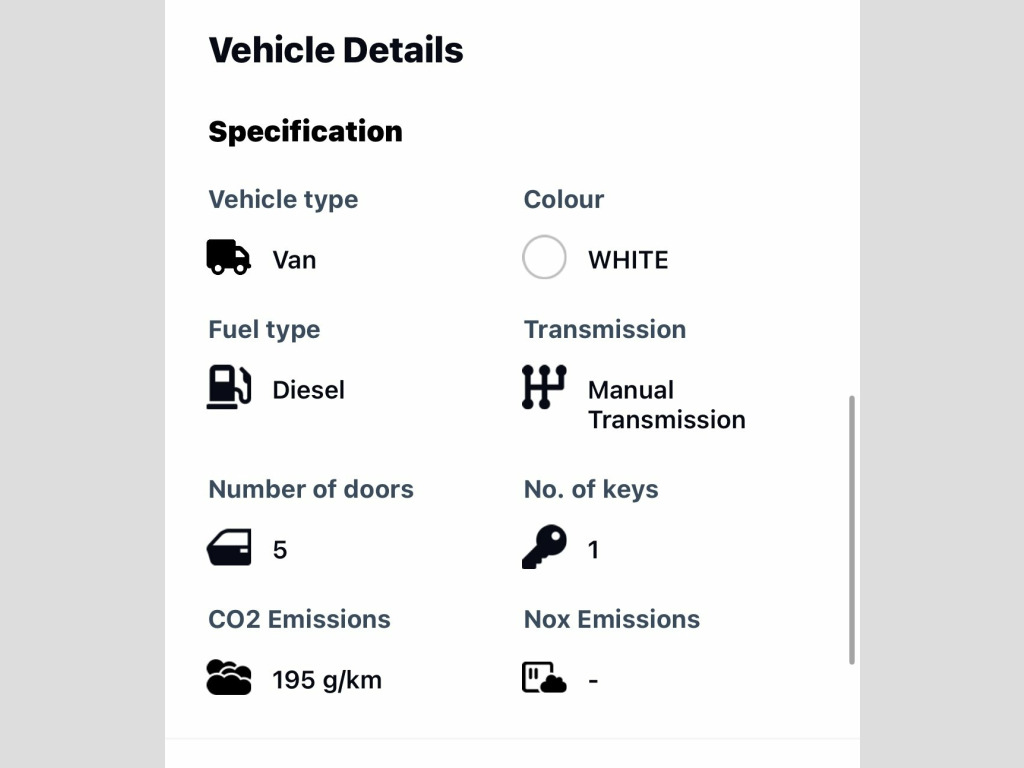
Task: Click the Van value text
Action: click(295, 260)
